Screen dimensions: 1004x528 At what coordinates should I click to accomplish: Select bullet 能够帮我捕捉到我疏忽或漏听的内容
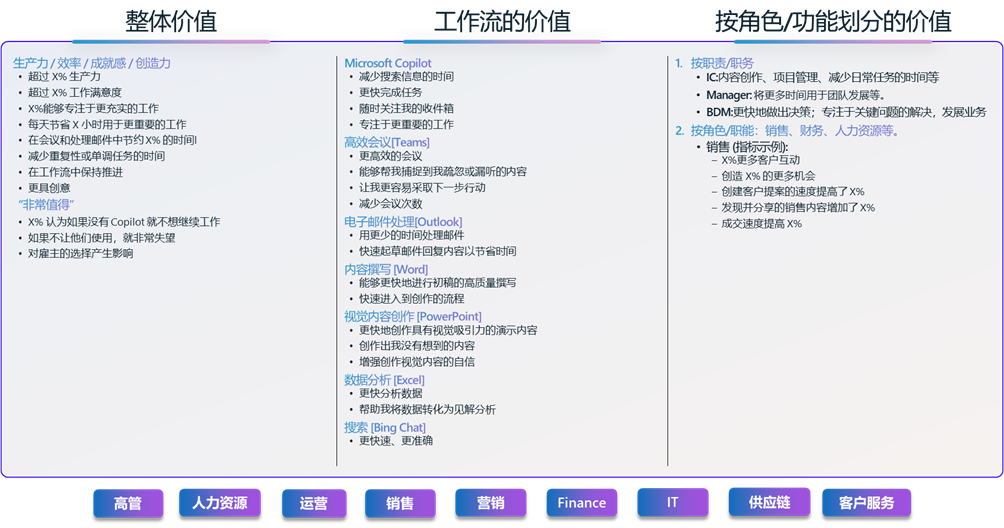point(442,172)
